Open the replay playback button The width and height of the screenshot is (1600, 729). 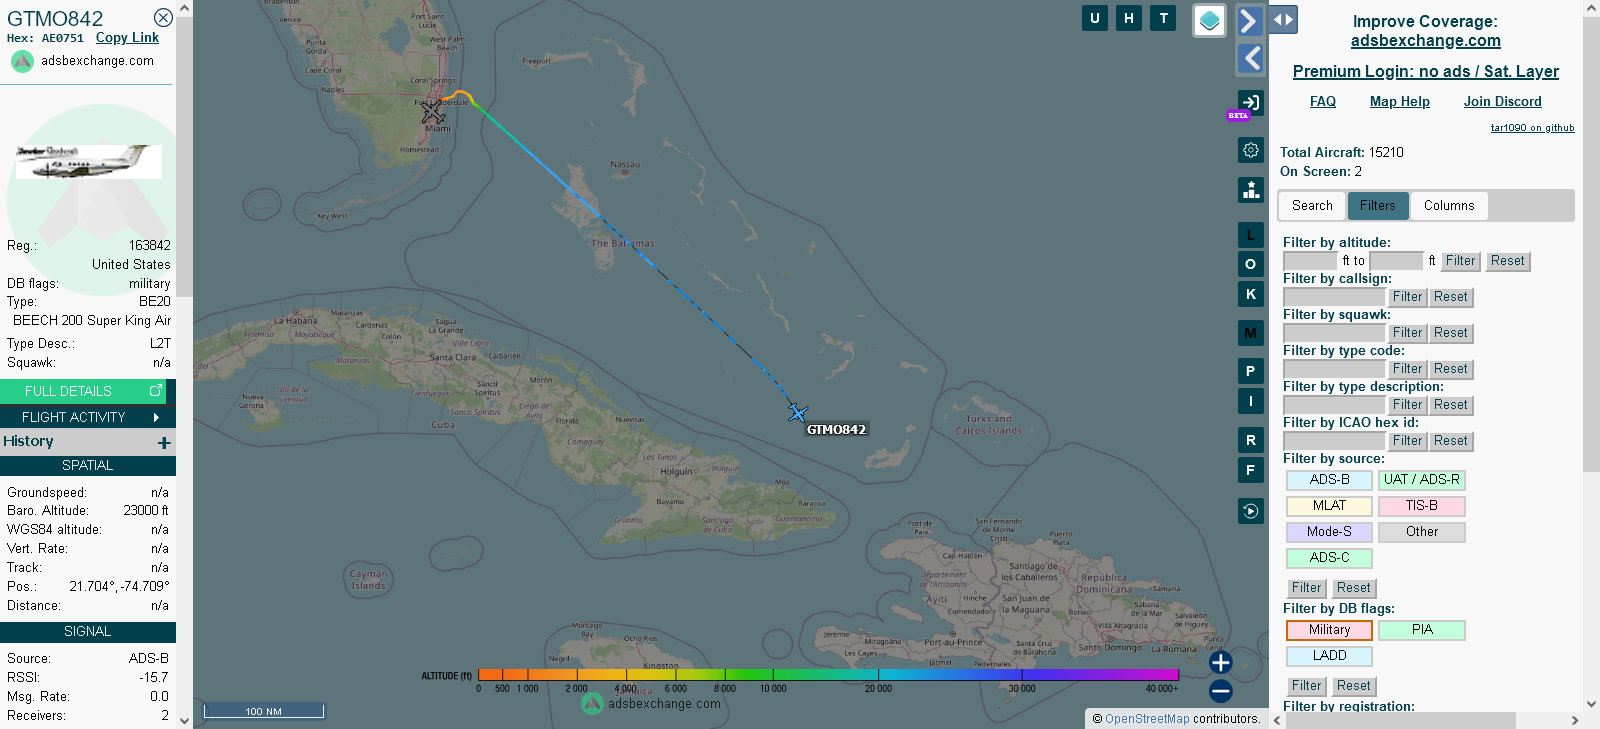click(x=1251, y=511)
